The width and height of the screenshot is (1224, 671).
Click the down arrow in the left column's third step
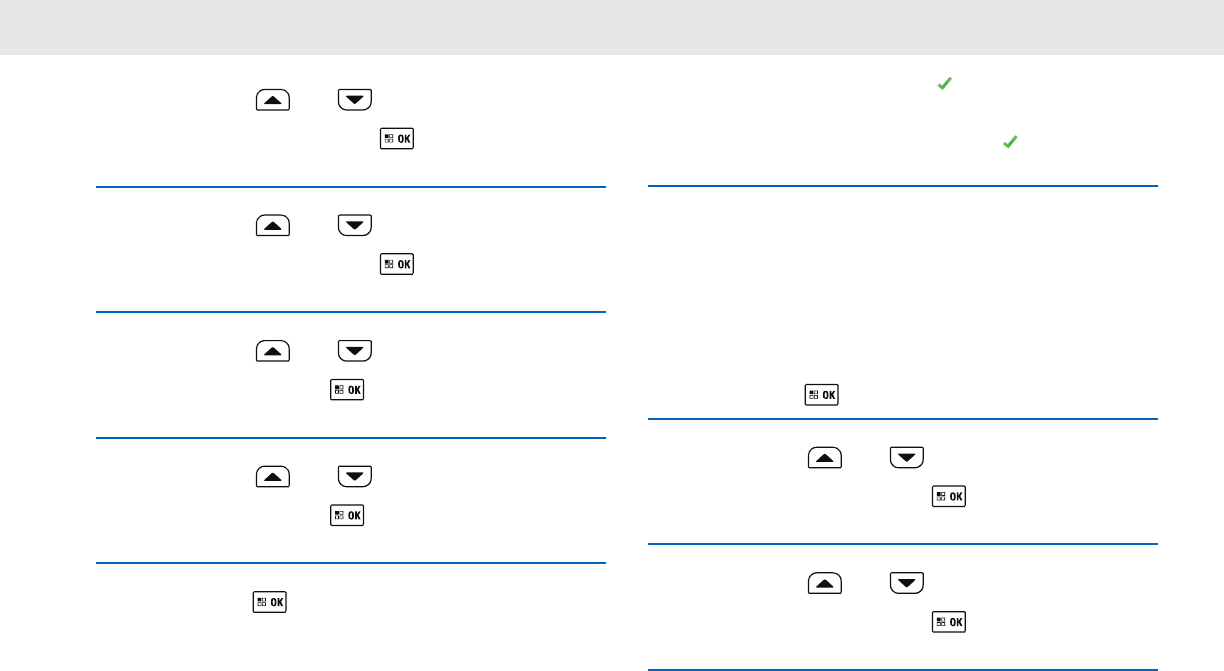pyautogui.click(x=355, y=351)
